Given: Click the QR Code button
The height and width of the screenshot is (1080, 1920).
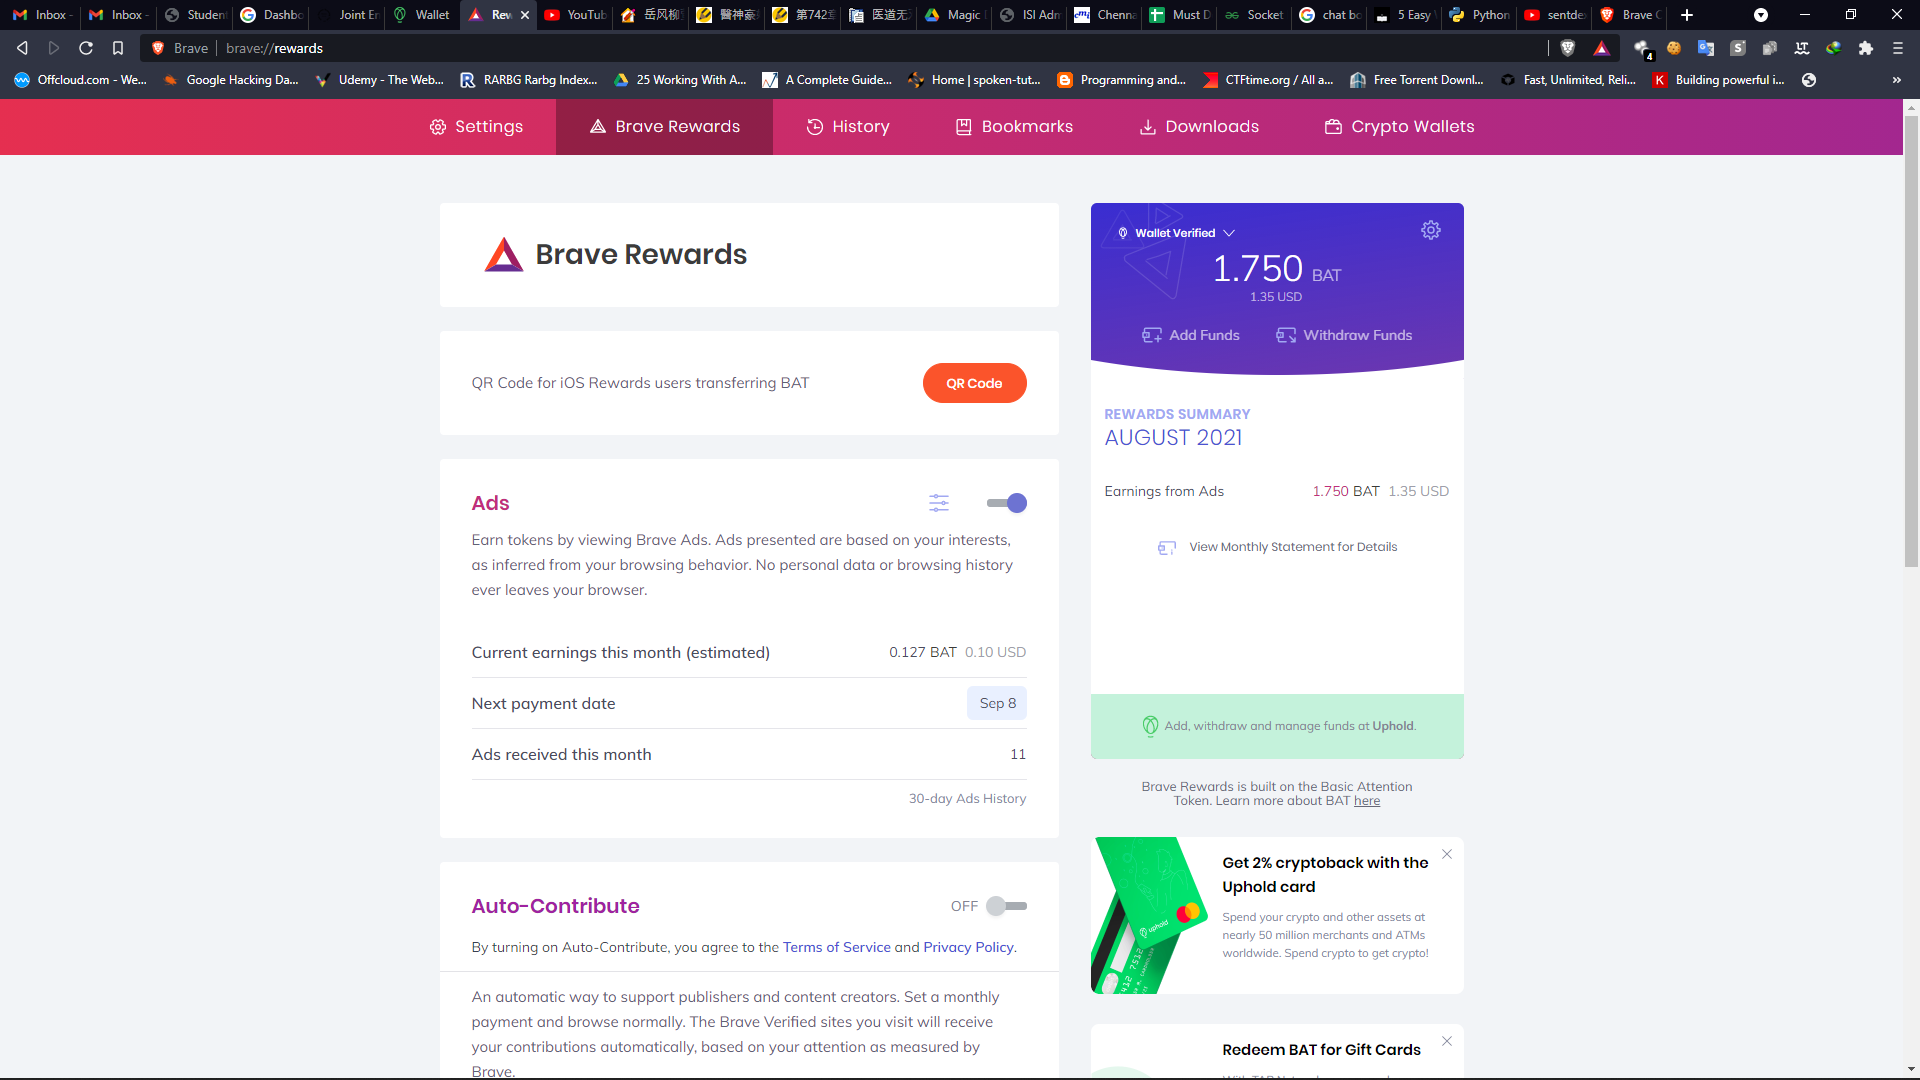Looking at the screenshot, I should coord(974,383).
